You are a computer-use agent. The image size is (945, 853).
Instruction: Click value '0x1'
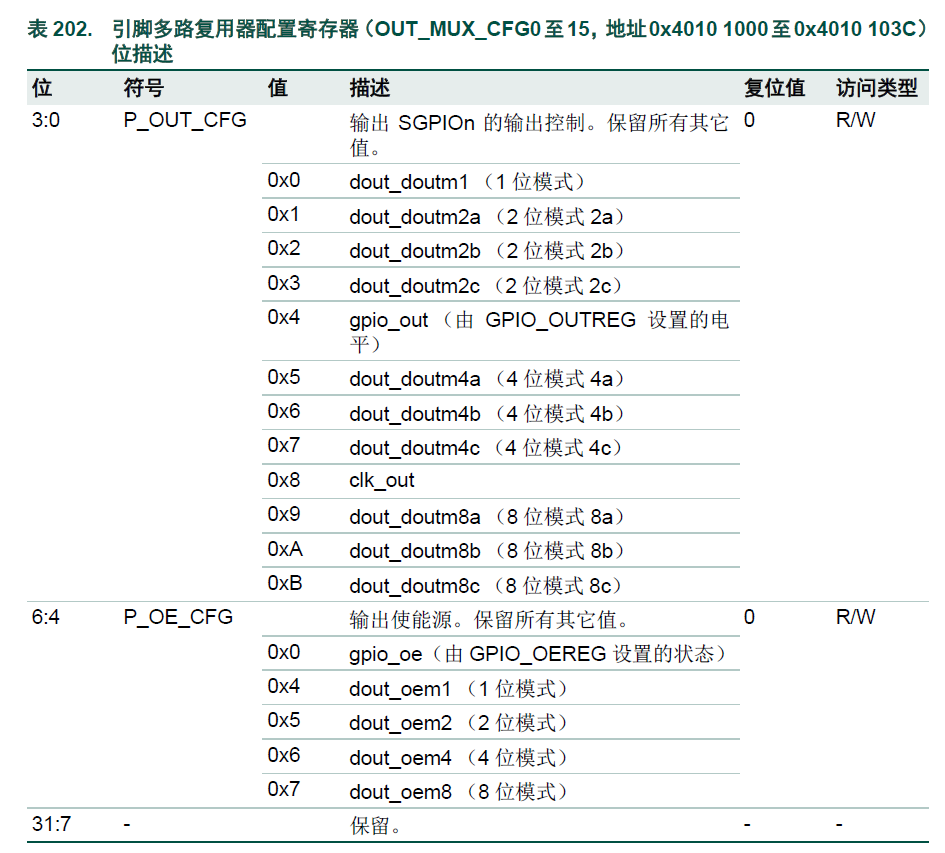click(283, 215)
